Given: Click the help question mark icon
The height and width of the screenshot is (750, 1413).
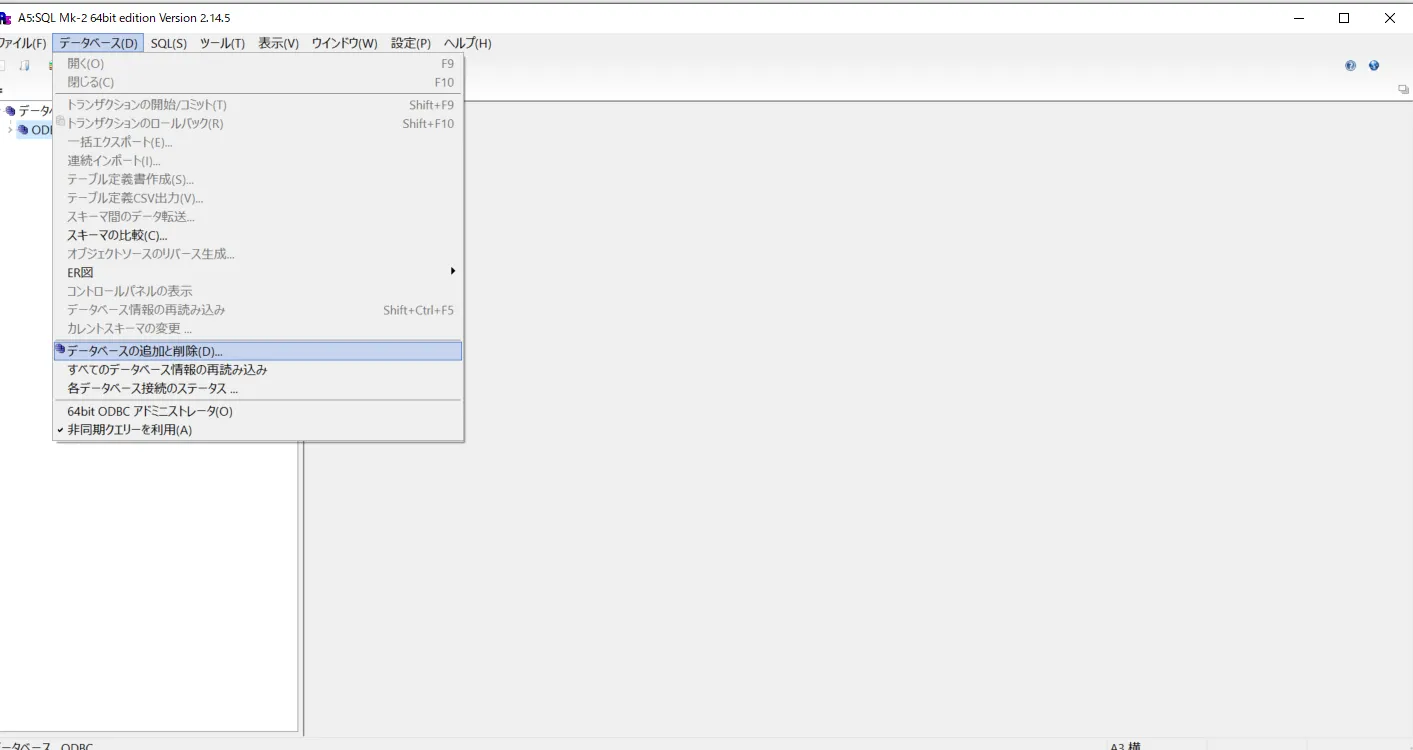Looking at the screenshot, I should coord(1350,65).
